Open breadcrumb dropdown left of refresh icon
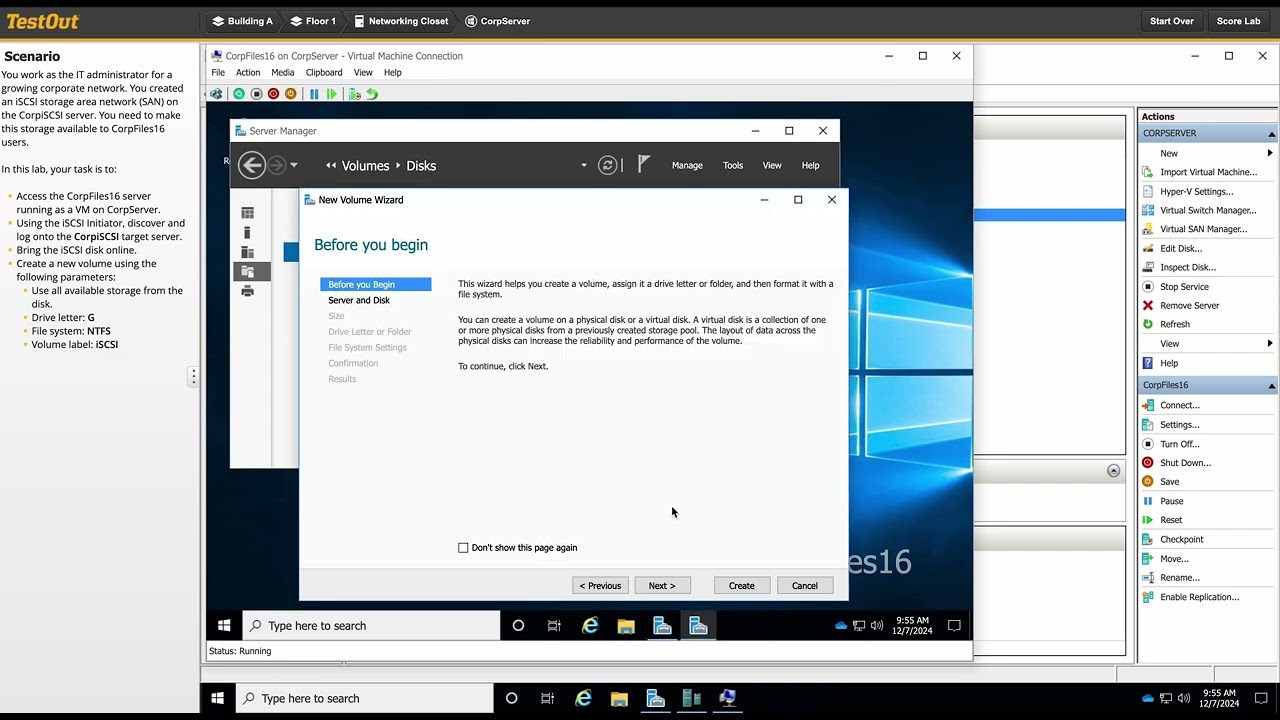The image size is (1280, 720). pos(584,166)
